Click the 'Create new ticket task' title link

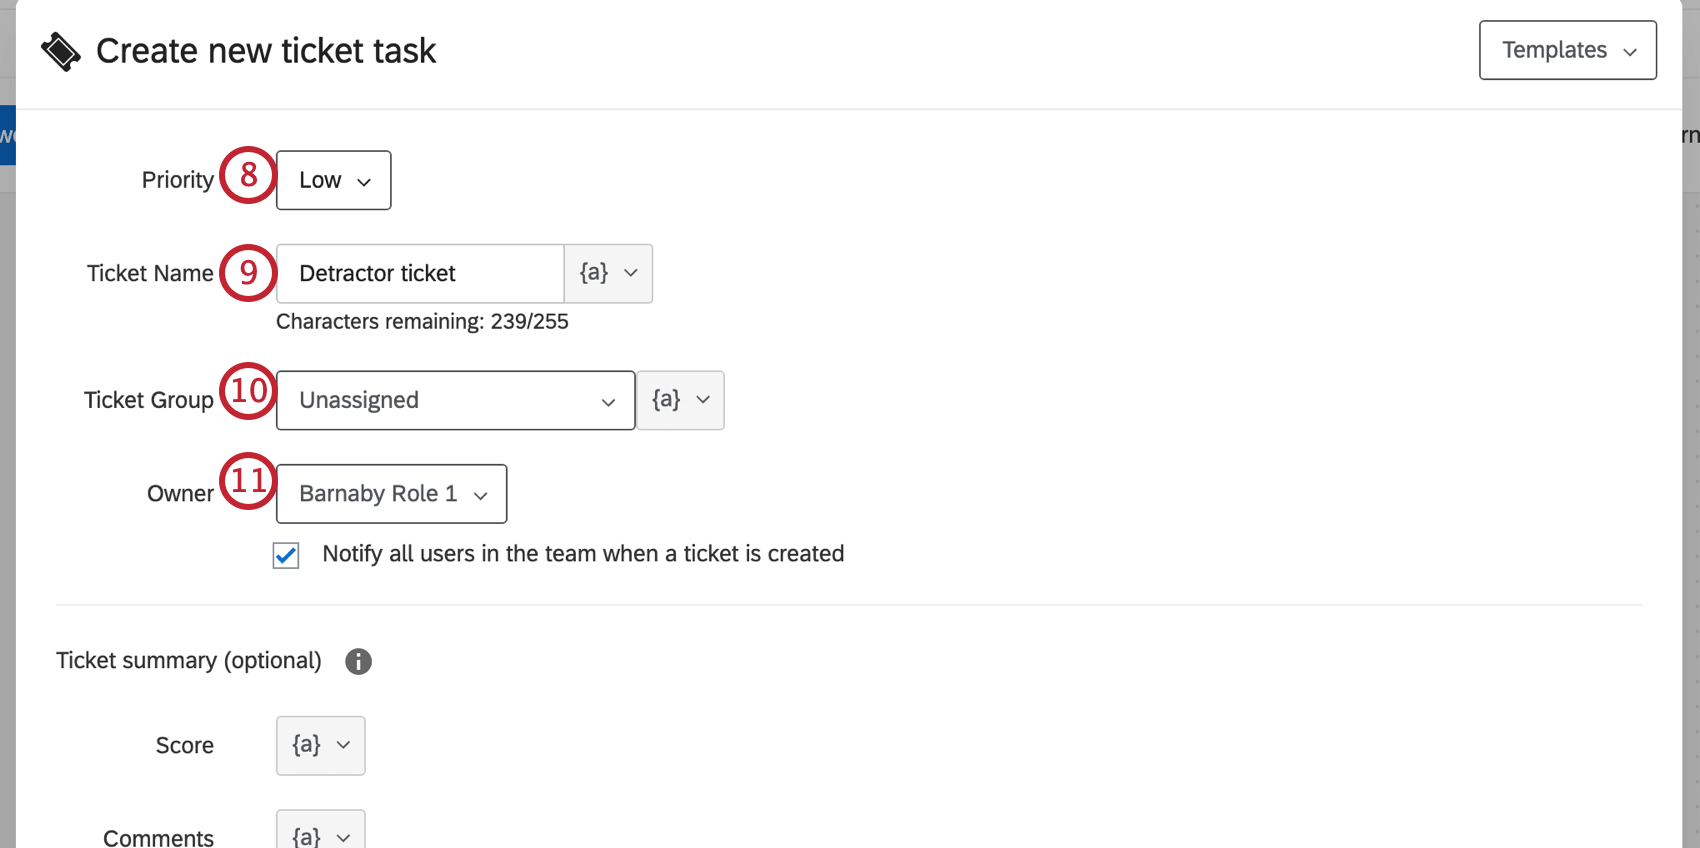(266, 50)
